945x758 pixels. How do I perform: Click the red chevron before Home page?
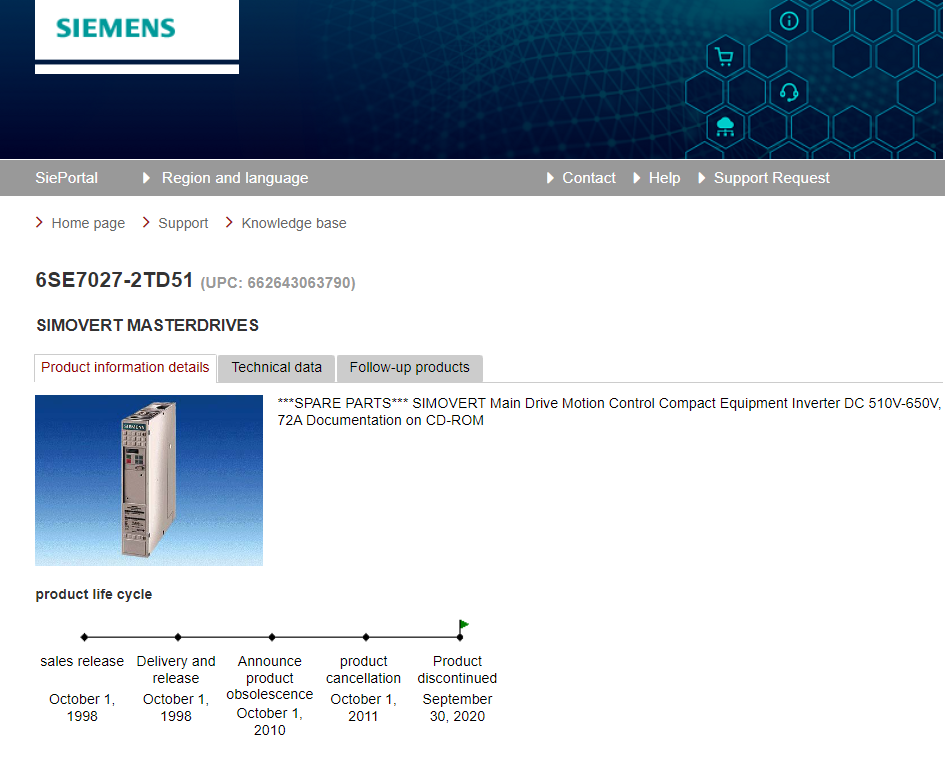[x=39, y=223]
